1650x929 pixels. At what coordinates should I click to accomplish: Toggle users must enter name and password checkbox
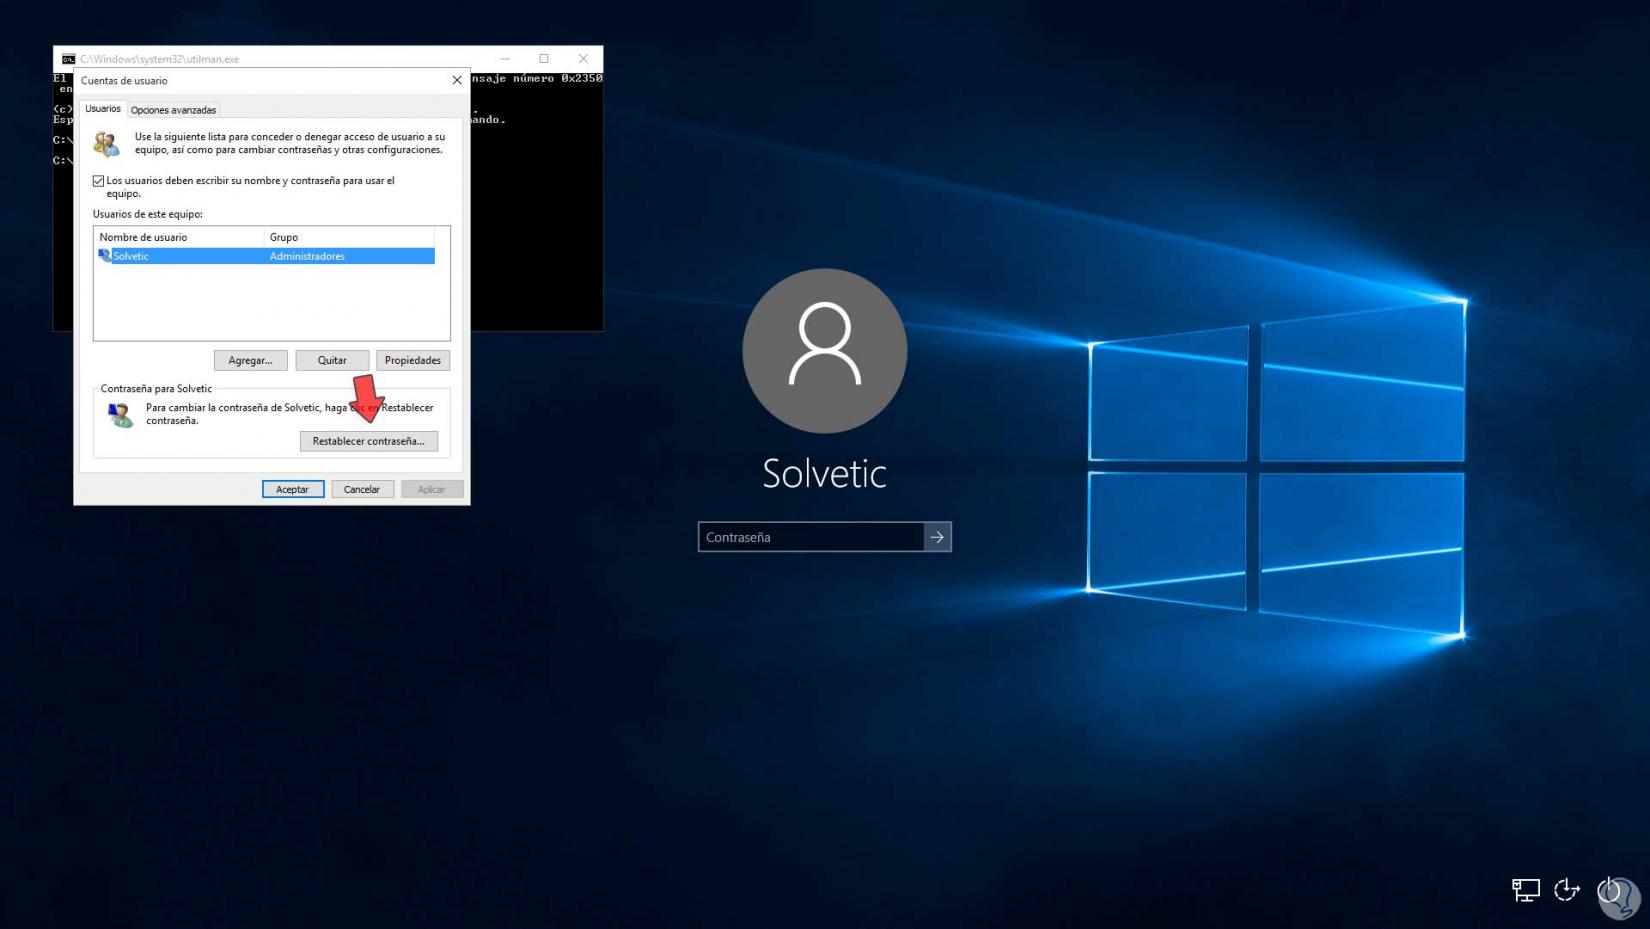[x=98, y=181]
